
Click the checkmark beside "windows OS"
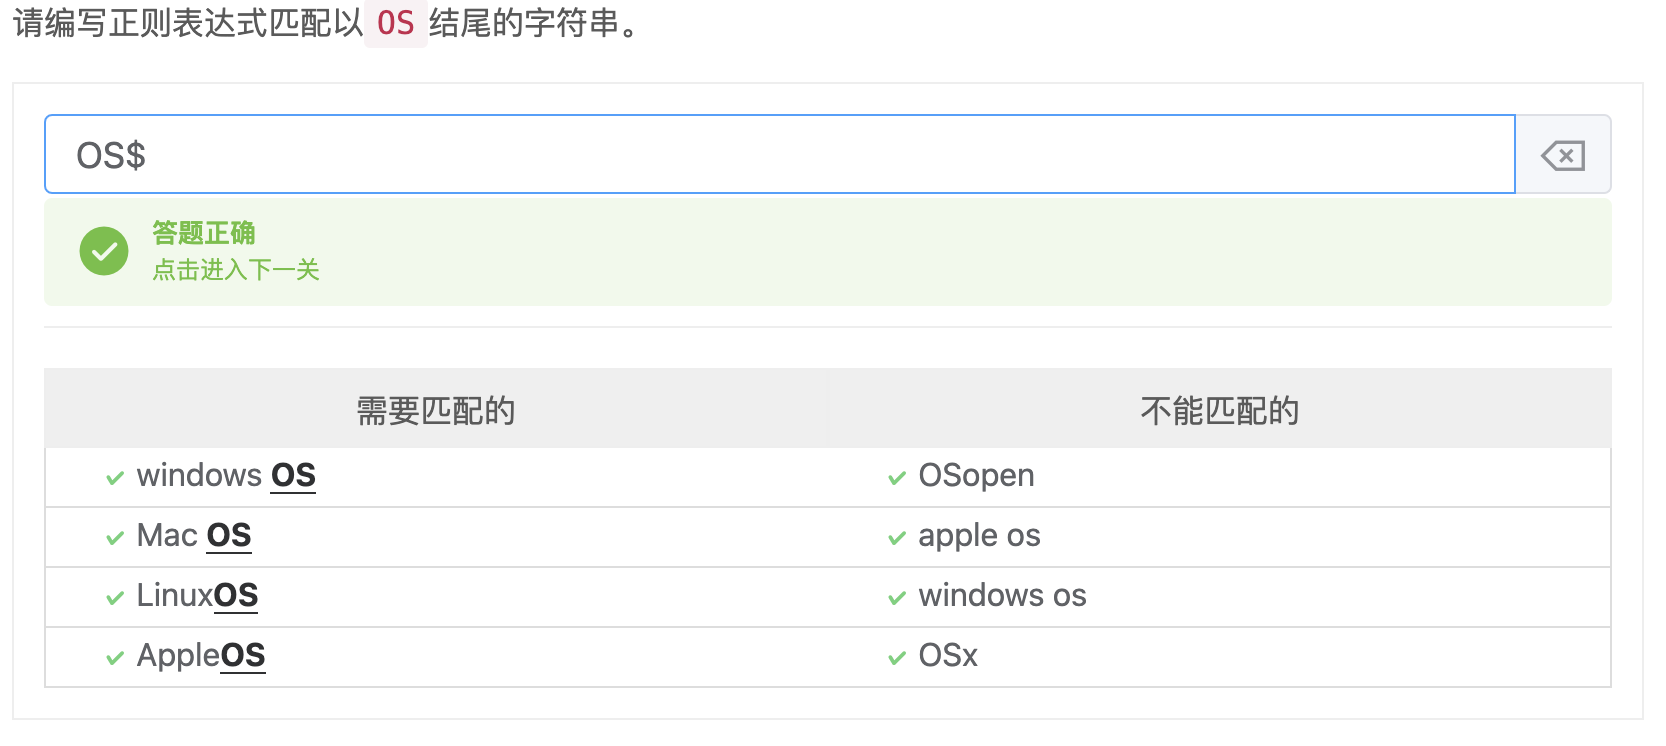click(x=115, y=478)
